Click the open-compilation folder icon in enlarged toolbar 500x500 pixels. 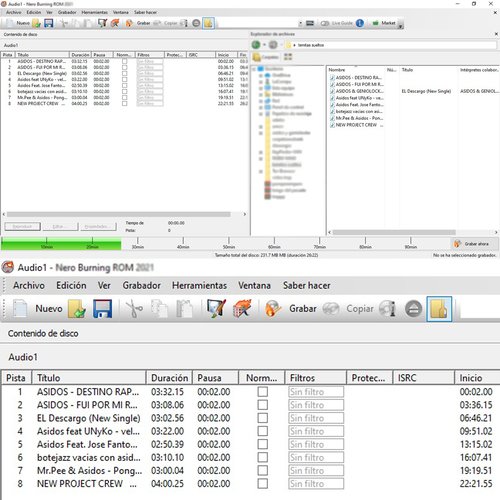click(77, 308)
